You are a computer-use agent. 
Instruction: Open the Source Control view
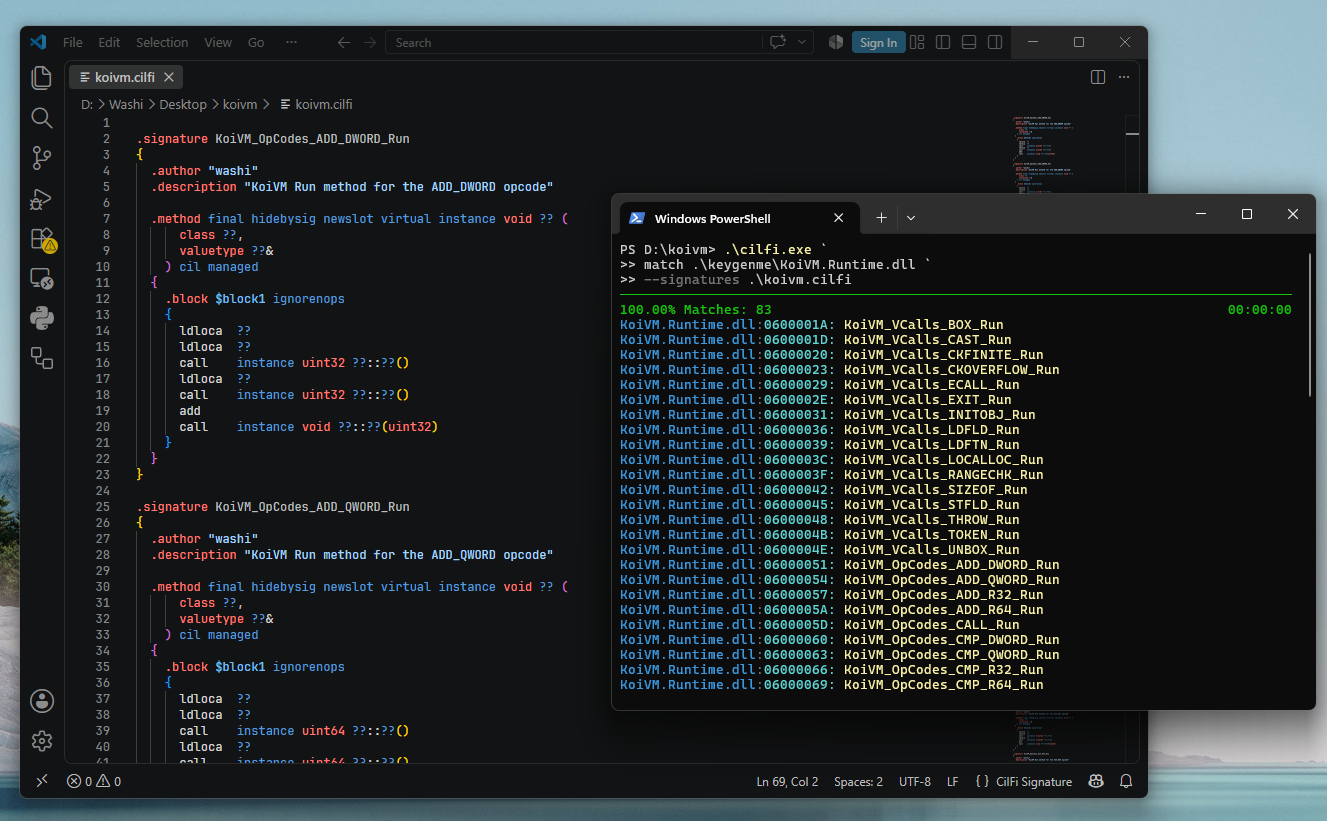pyautogui.click(x=42, y=158)
